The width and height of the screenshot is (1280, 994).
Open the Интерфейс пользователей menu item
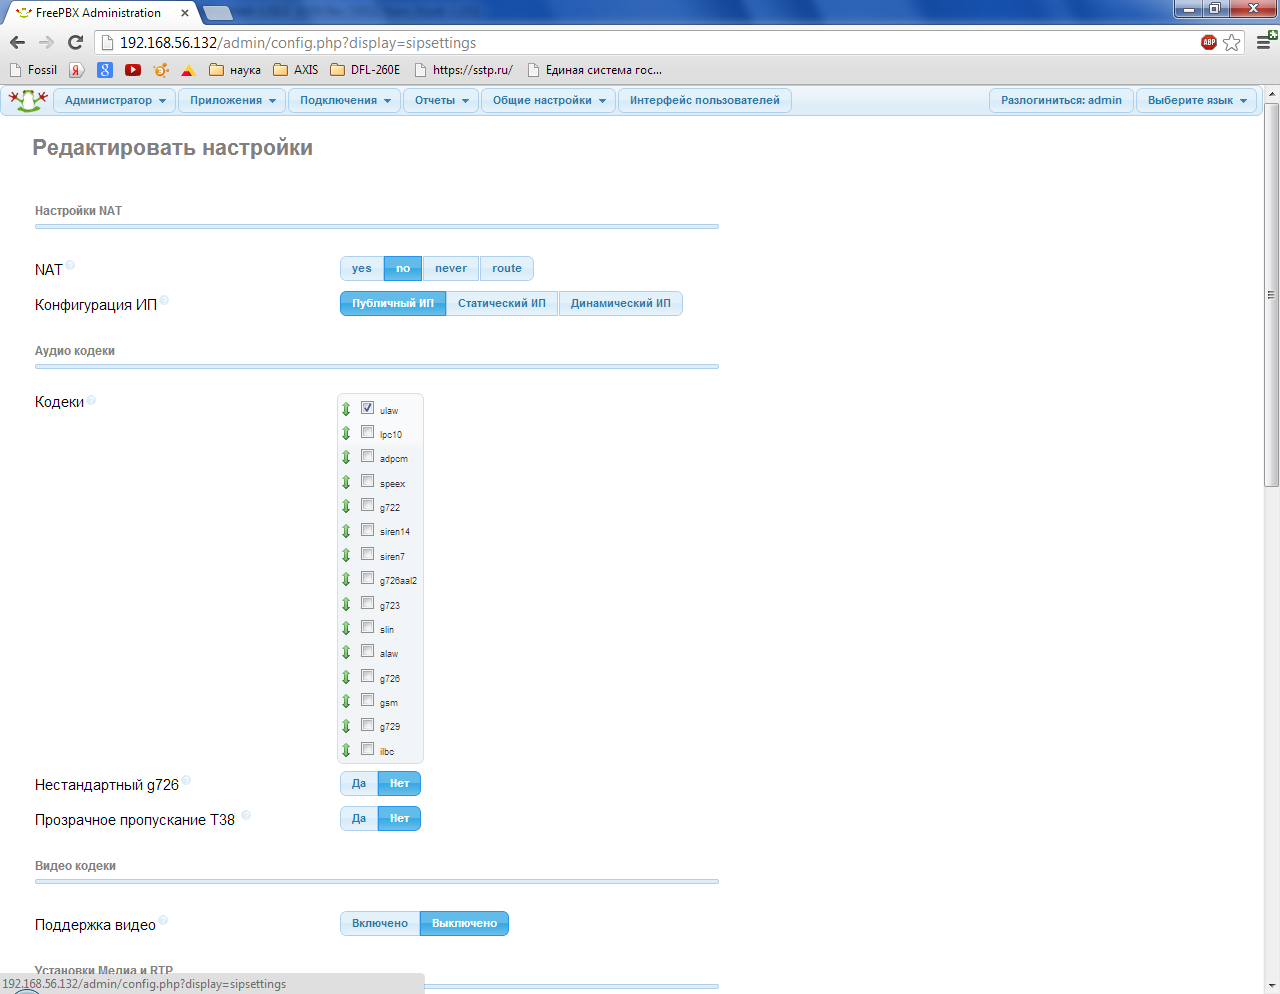[x=704, y=100]
